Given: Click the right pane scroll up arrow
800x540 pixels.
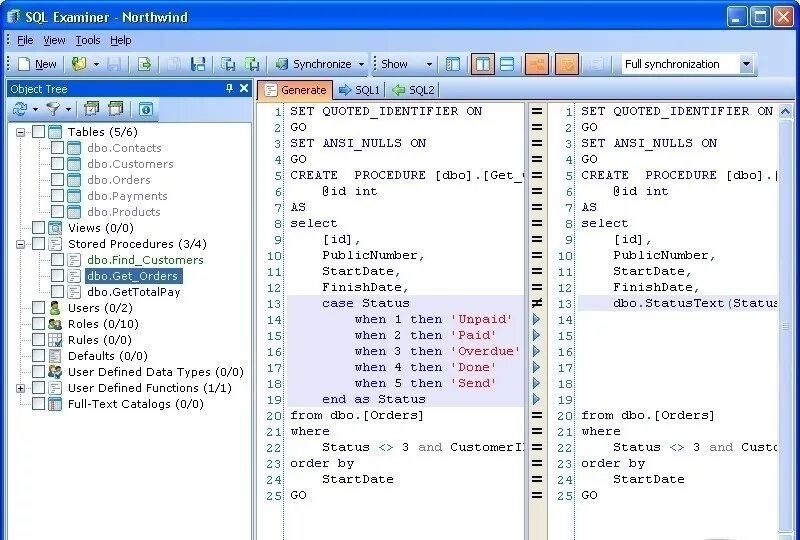Looking at the screenshot, I should pos(786,111).
